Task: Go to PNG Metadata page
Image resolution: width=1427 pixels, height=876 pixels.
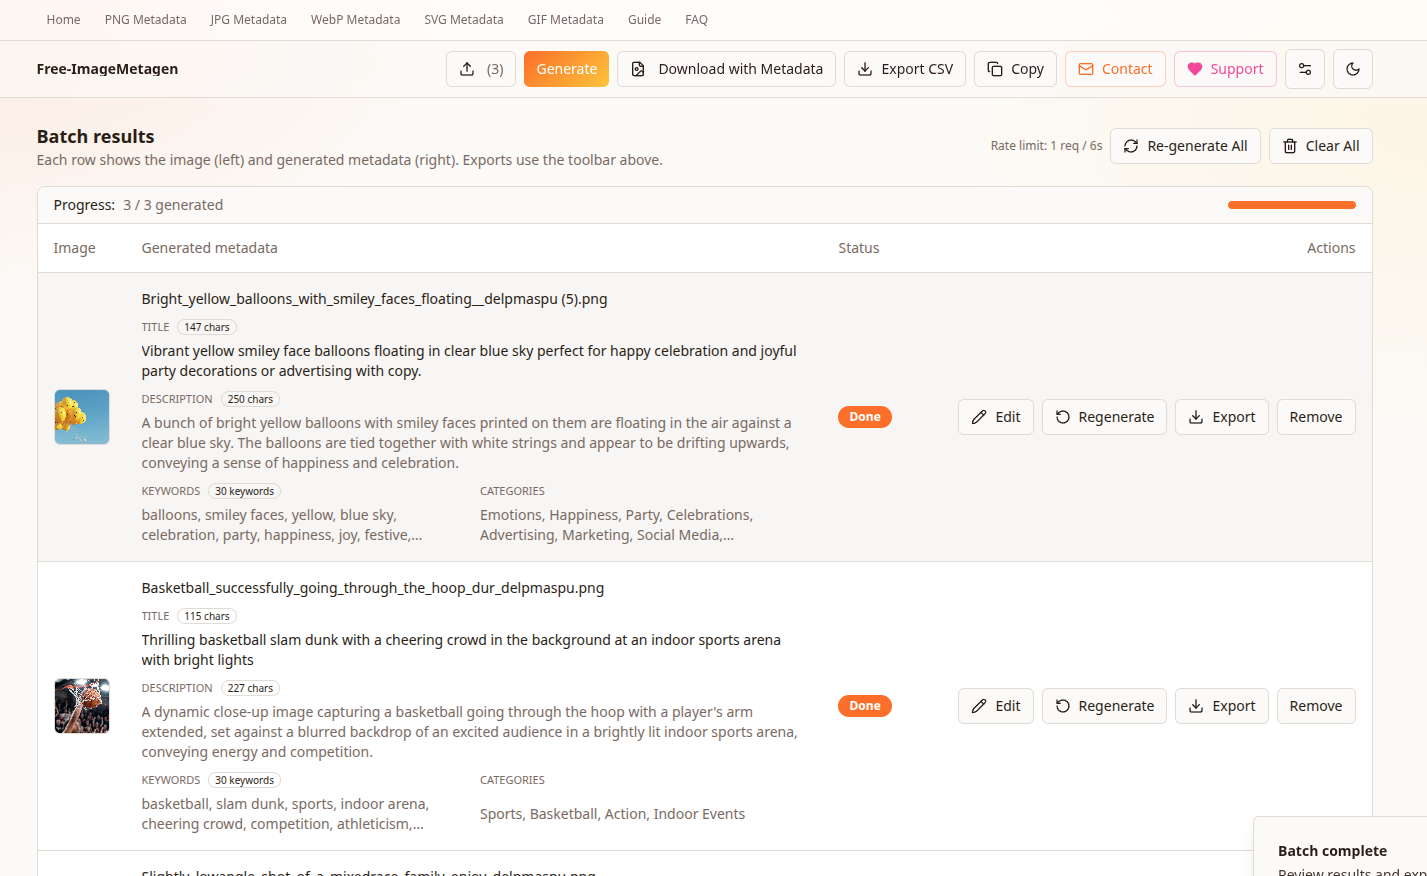Action: click(x=145, y=20)
